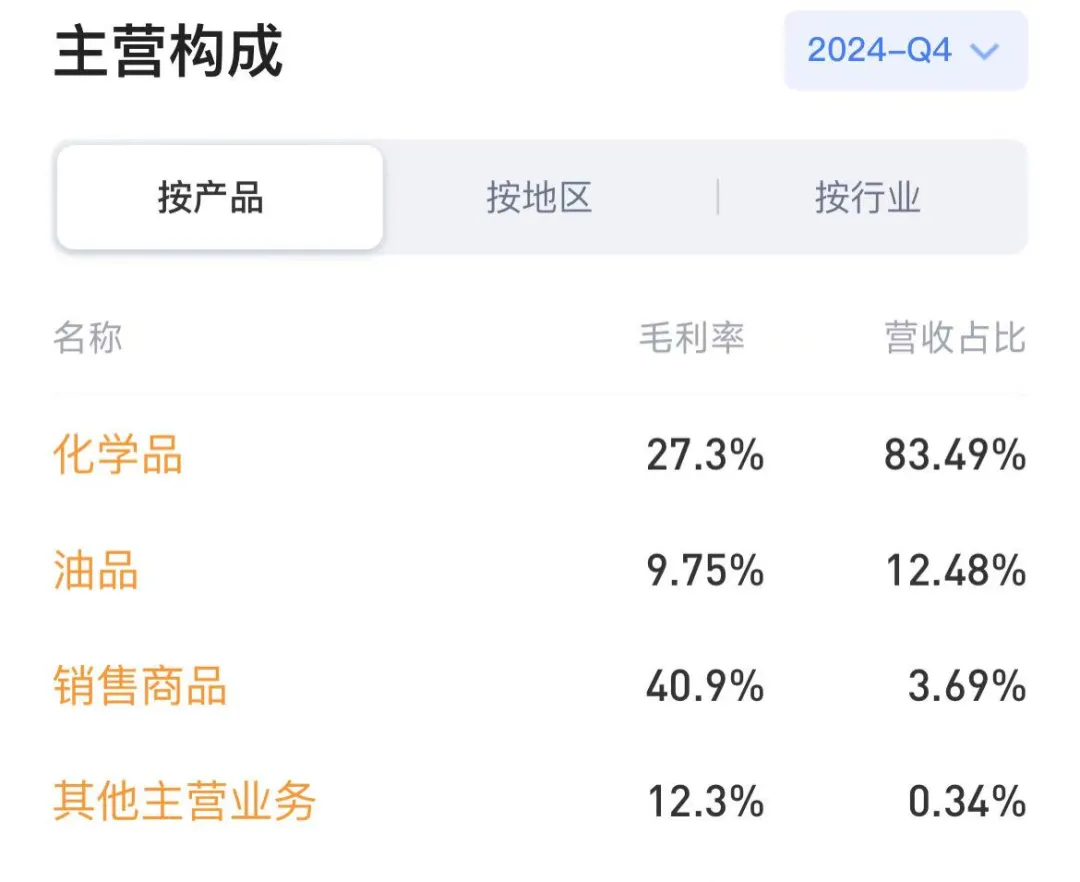Open the 化学品 product link
Screen dimensions: 1080x882
(118, 454)
